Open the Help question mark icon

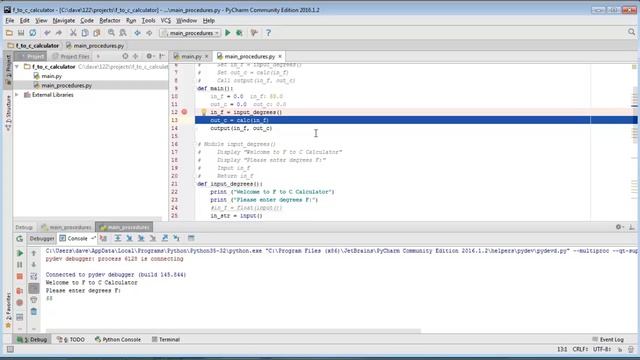268,33
